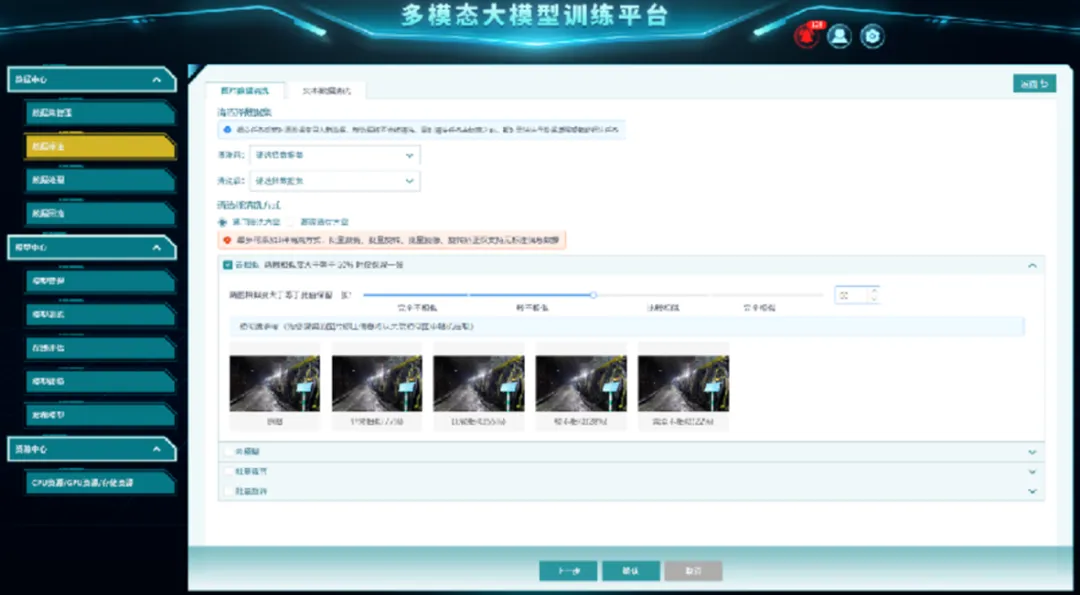The height and width of the screenshot is (595, 1080).
Task: Increase the blur threshold with the up arrow
Action: [873, 290]
